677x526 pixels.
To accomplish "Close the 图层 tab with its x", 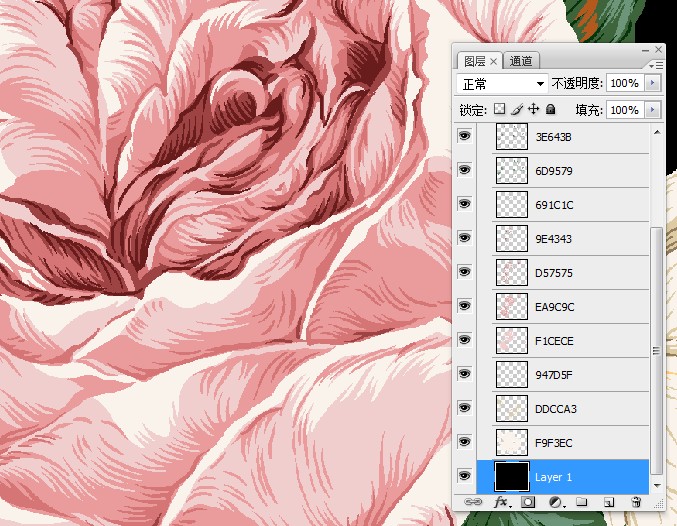I will coord(494,62).
